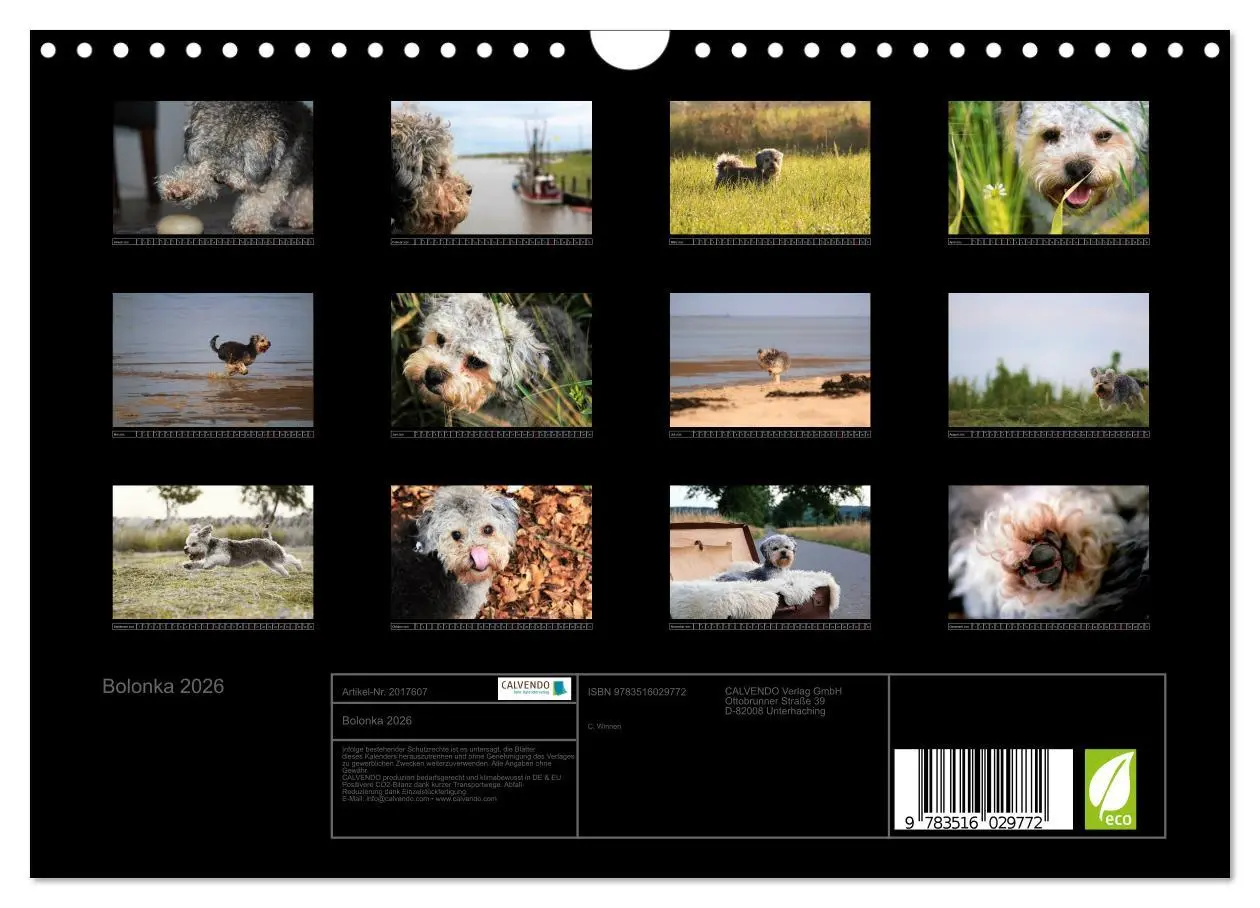Click the ISBN 9783516029772 text
The width and height of the screenshot is (1260, 908).
coord(637,692)
